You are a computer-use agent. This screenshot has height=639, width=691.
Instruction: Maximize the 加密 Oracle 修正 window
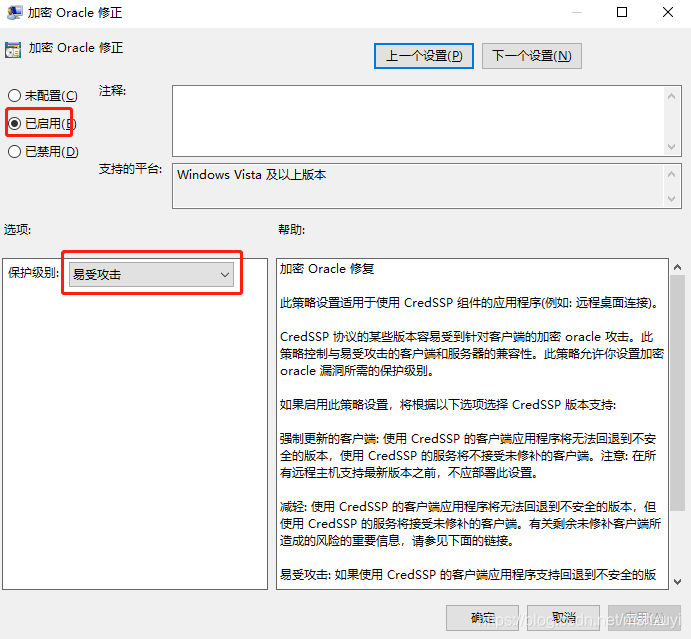[622, 12]
